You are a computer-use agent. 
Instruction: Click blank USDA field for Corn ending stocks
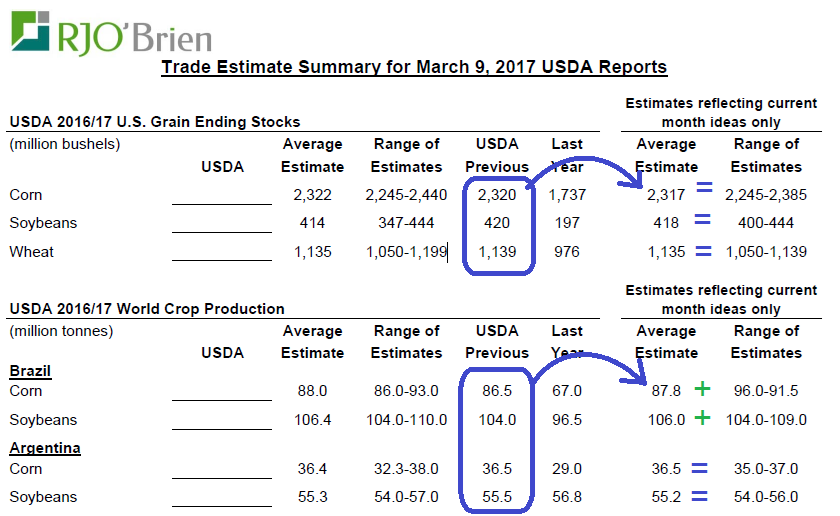tap(221, 196)
